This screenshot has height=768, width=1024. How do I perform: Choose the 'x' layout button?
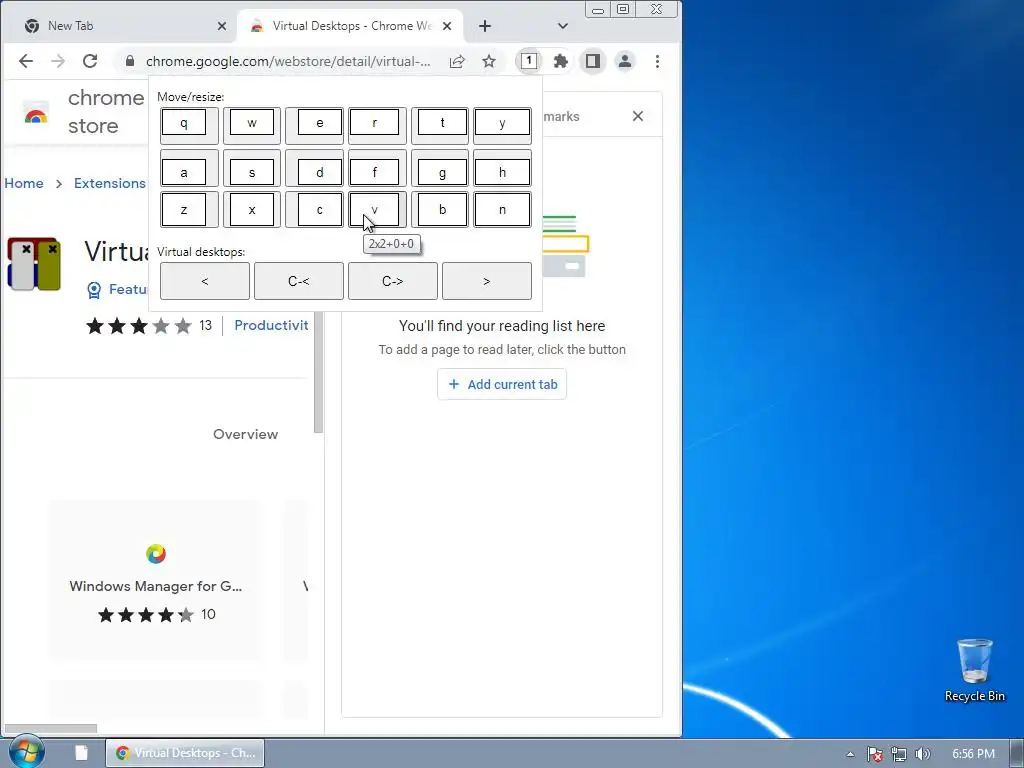click(x=252, y=210)
